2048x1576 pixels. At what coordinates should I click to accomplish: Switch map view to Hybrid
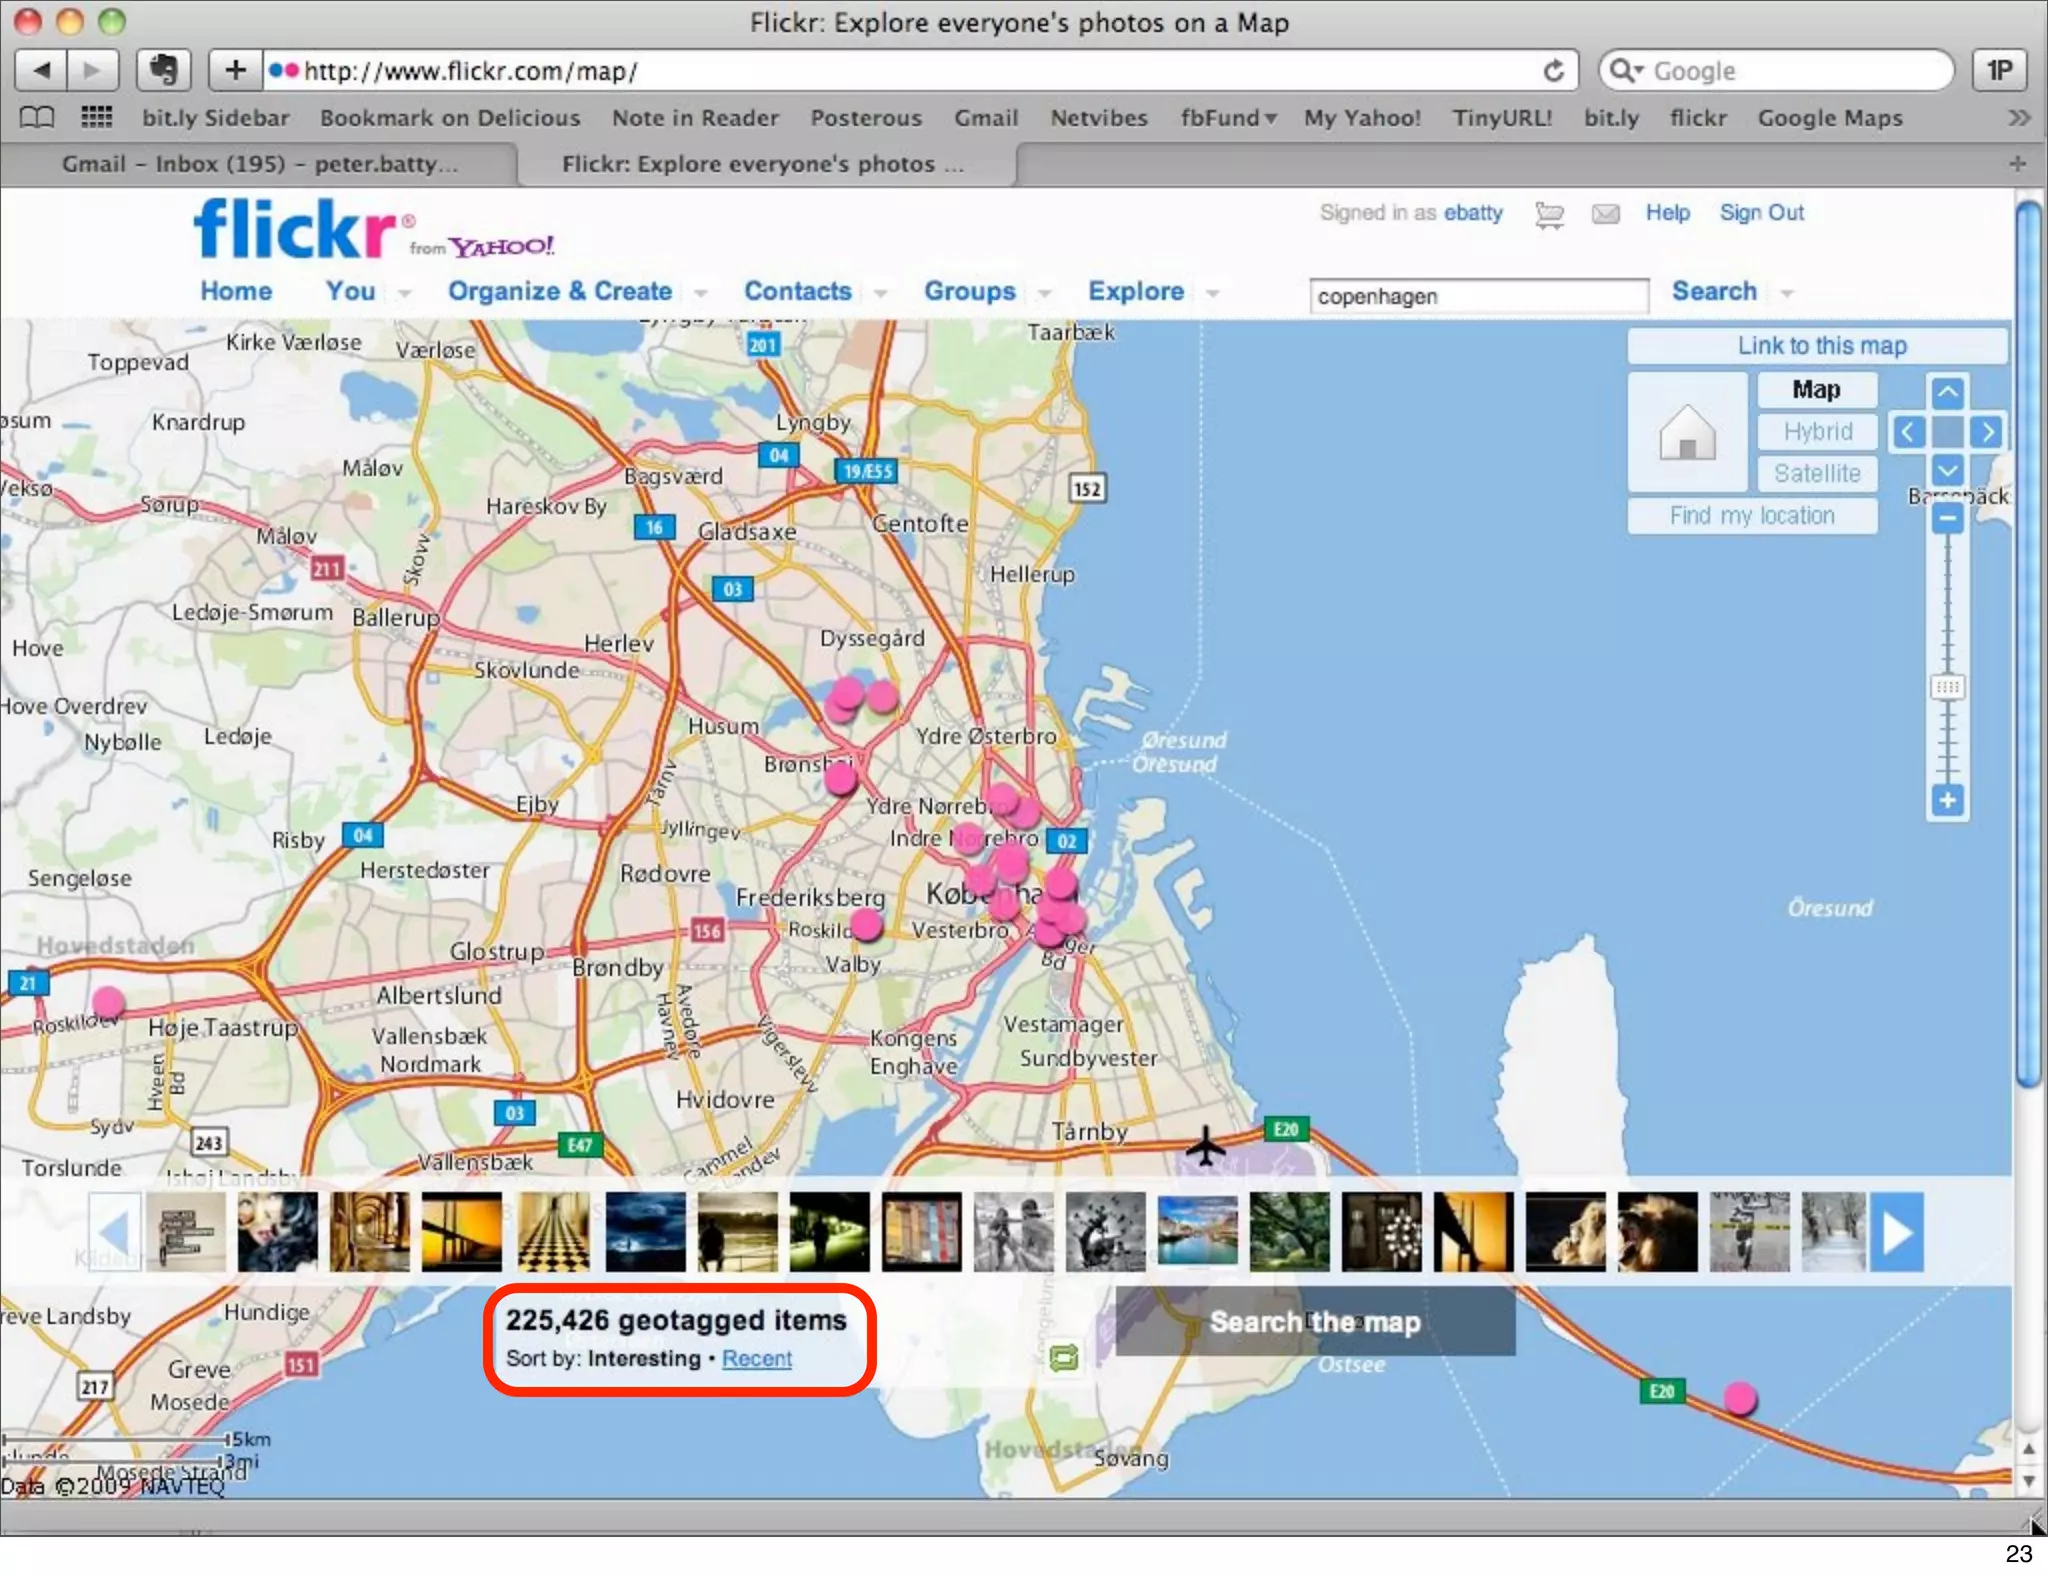(1817, 432)
